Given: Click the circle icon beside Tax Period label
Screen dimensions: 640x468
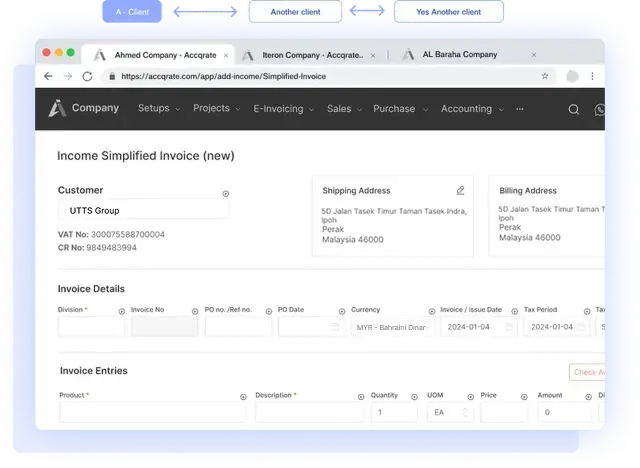Looking at the screenshot, I should 587,311.
